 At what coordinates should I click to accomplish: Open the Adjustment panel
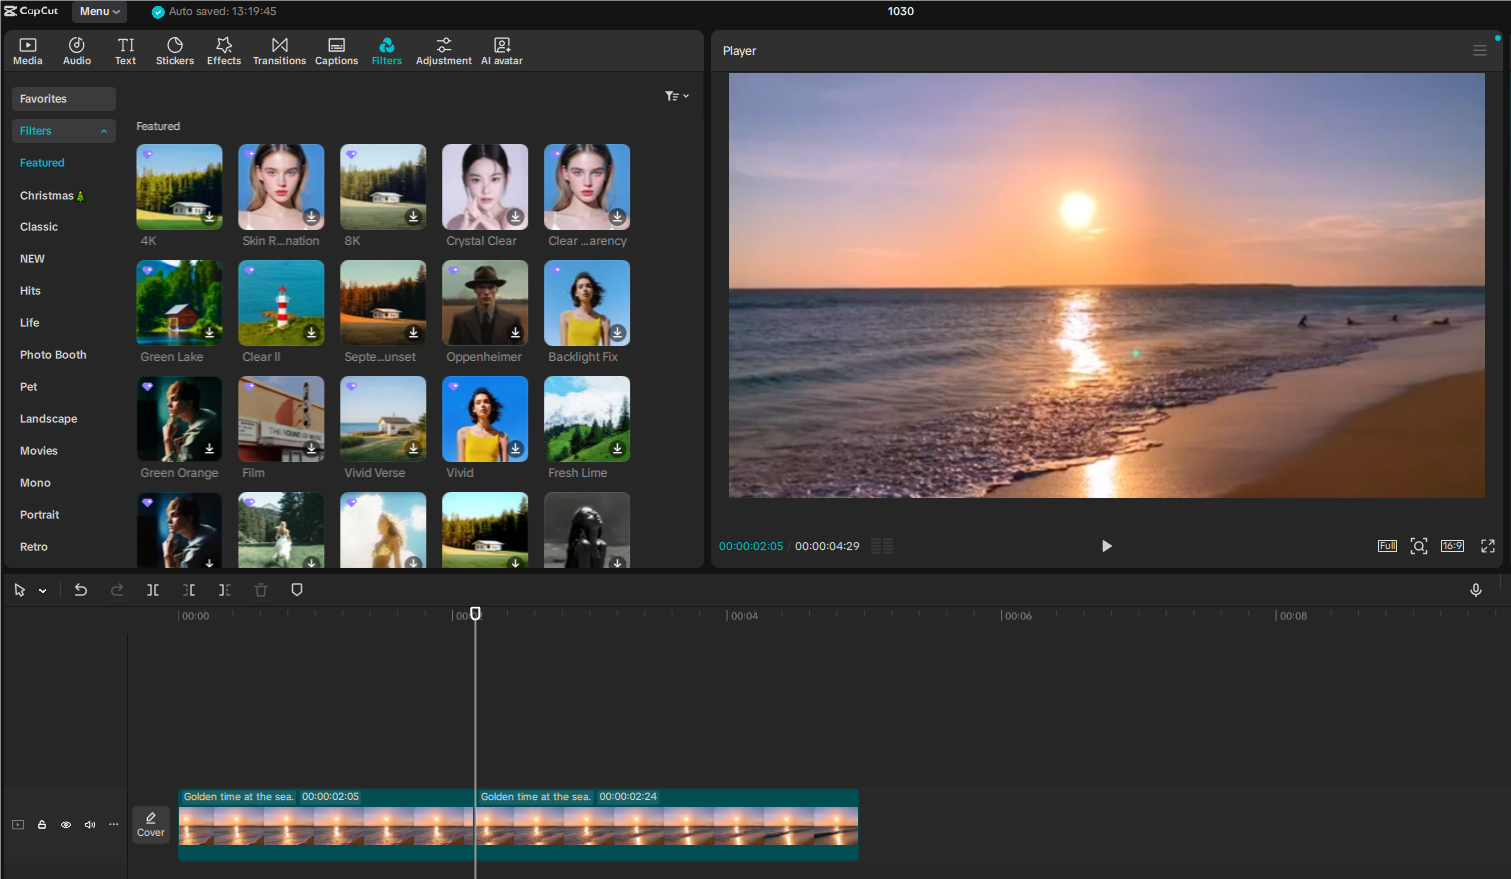(x=443, y=50)
